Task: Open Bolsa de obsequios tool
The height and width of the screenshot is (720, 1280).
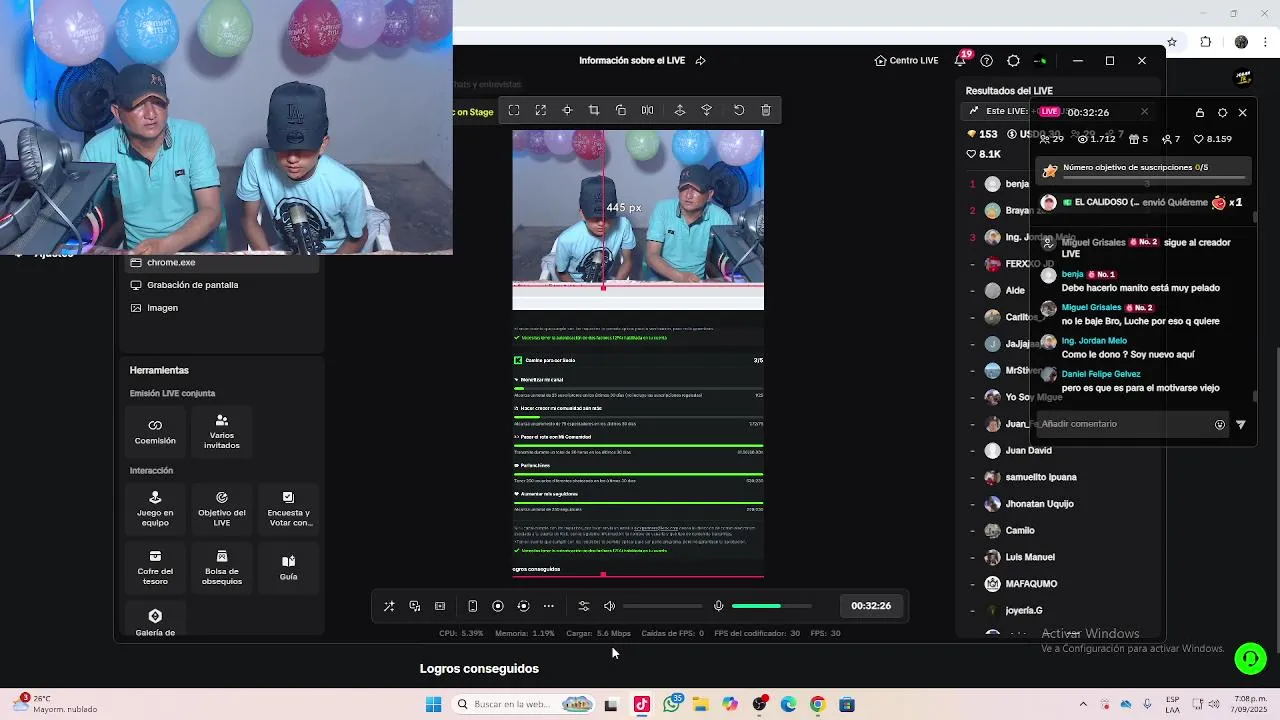Action: [222, 567]
